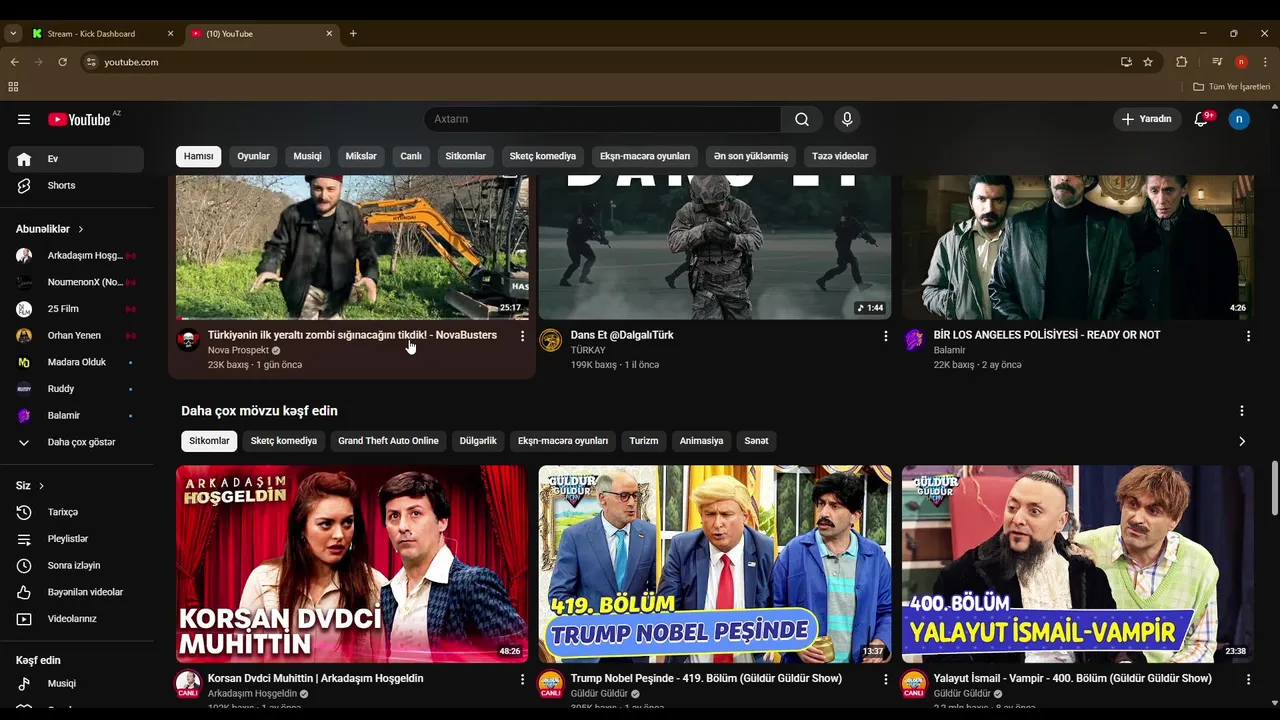Select Ən son yüklənmiş chip
The width and height of the screenshot is (1280, 720).
tap(751, 156)
